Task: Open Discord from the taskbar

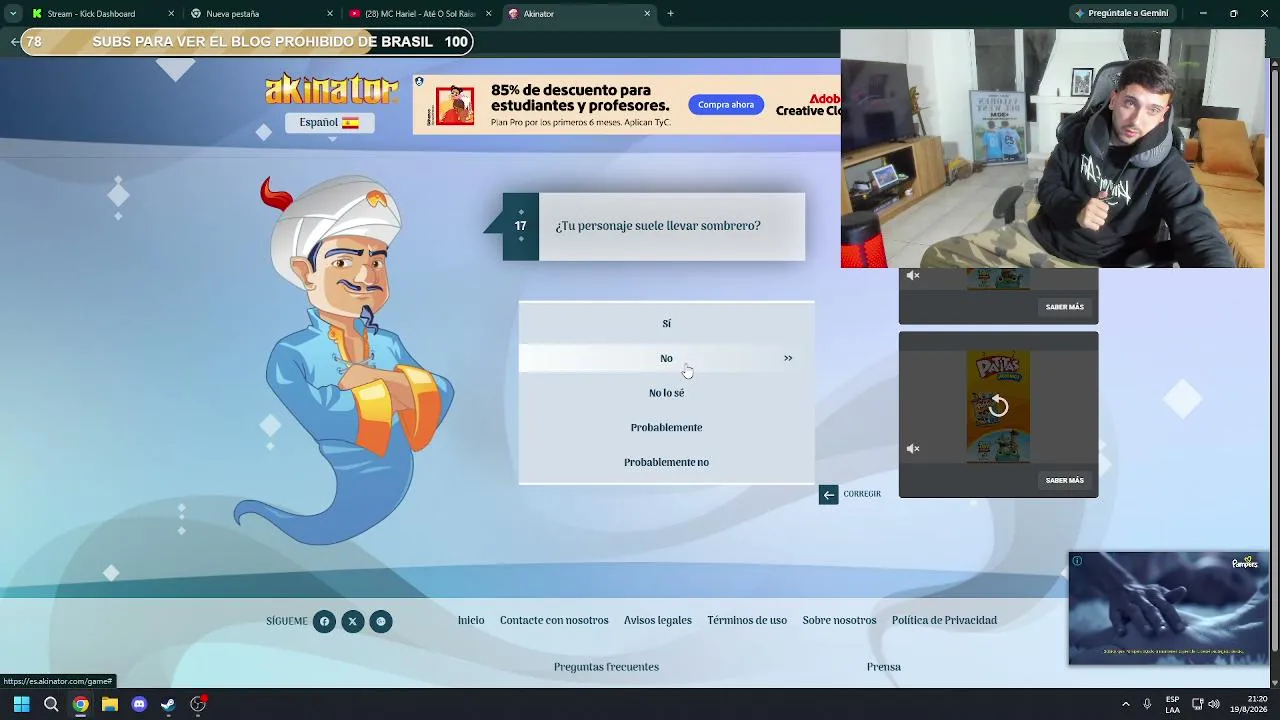Action: 139,704
